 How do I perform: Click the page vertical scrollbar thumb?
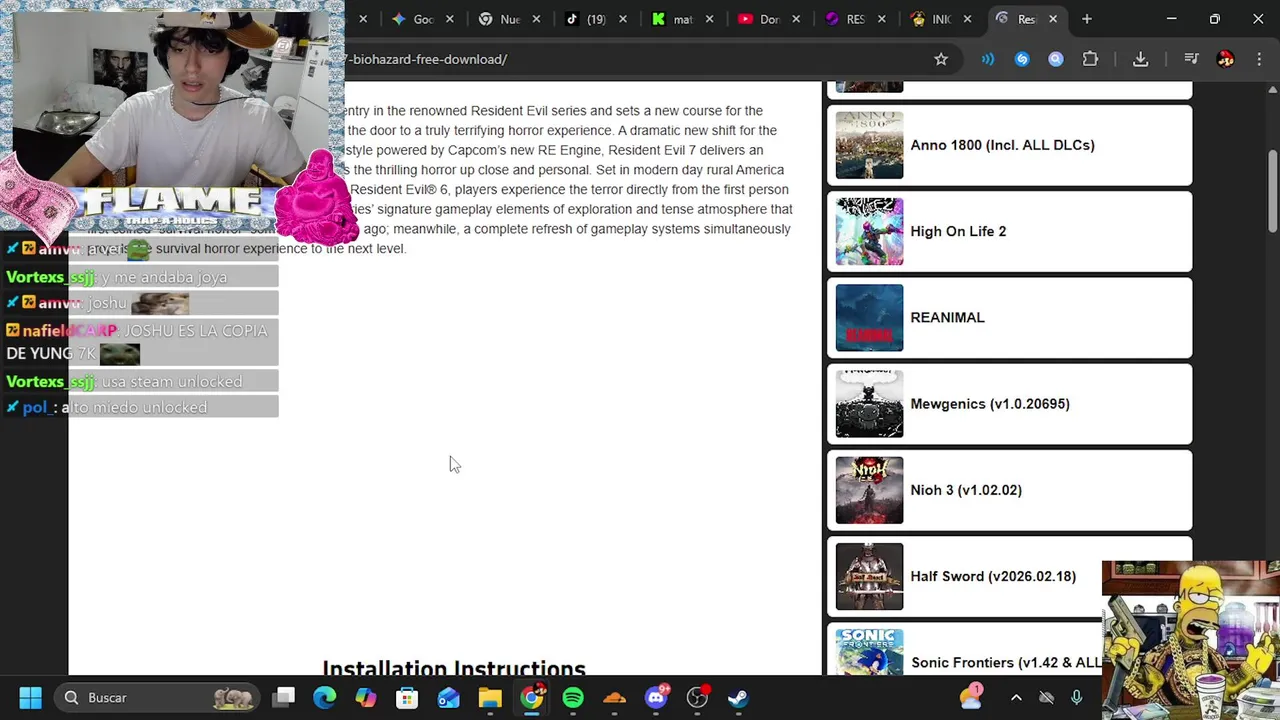[x=1272, y=190]
